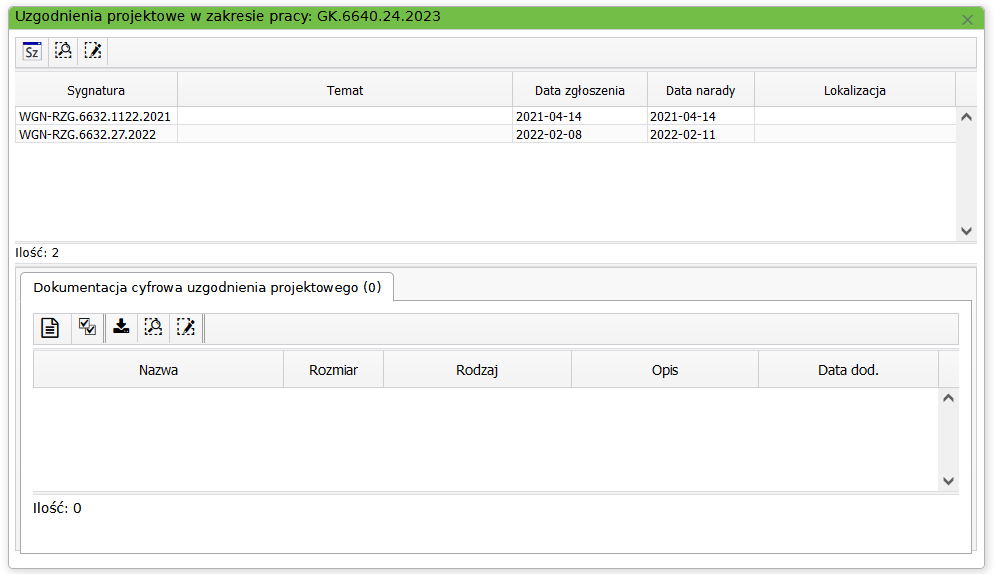The width and height of the screenshot is (994, 574).
Task: Close the Uzgodnienia projektowe window
Action: click(967, 19)
